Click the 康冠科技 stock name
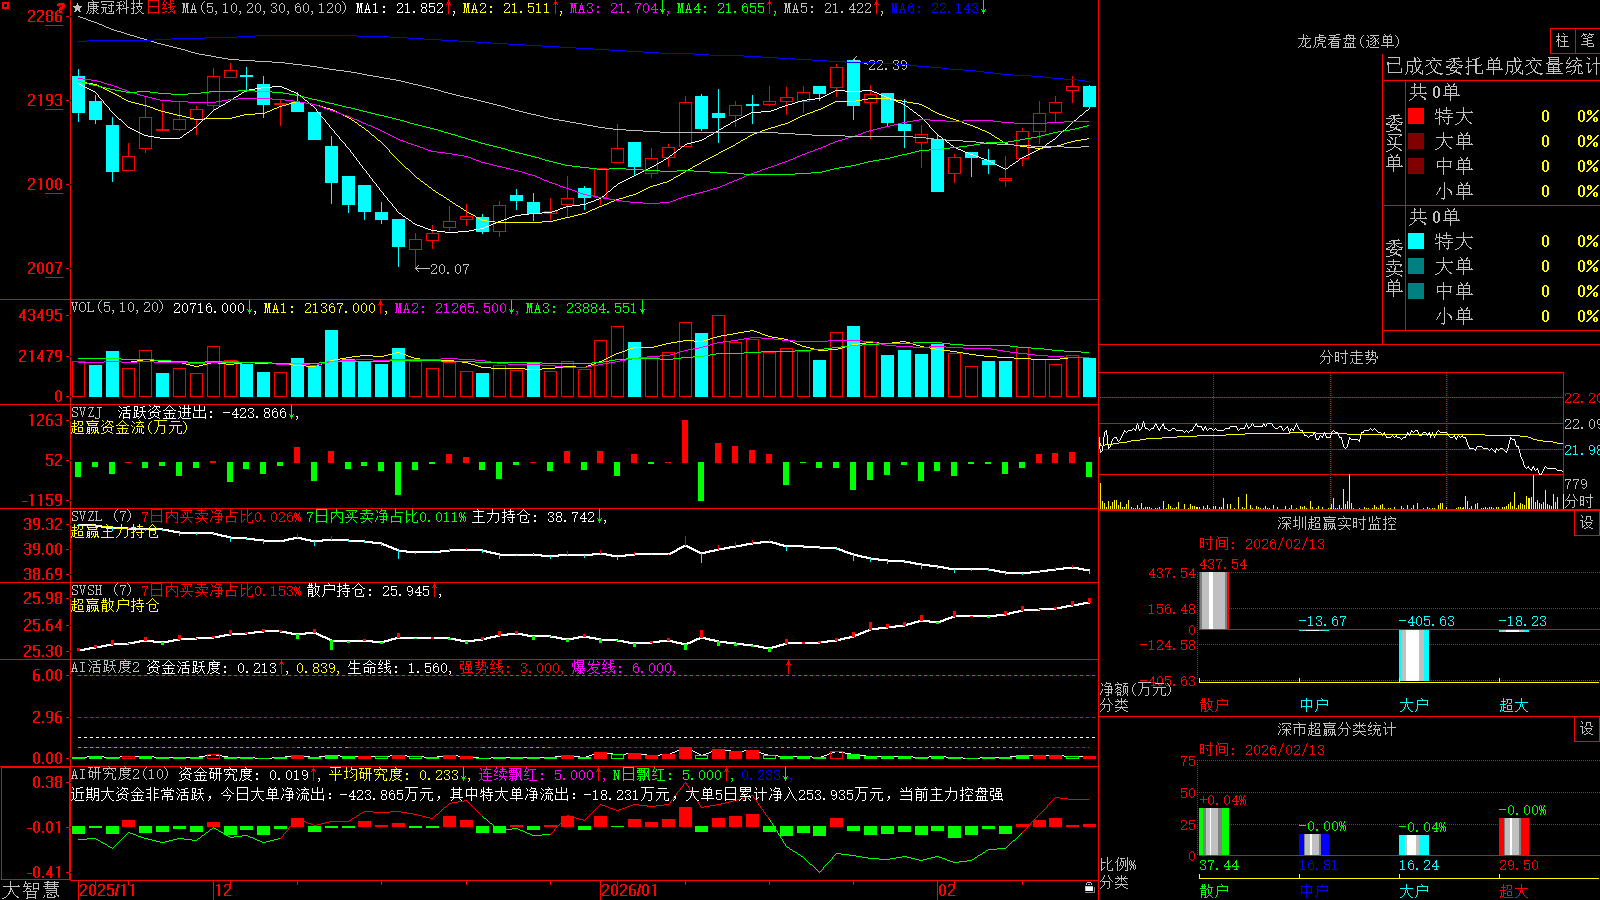This screenshot has width=1600, height=900. 115,8
